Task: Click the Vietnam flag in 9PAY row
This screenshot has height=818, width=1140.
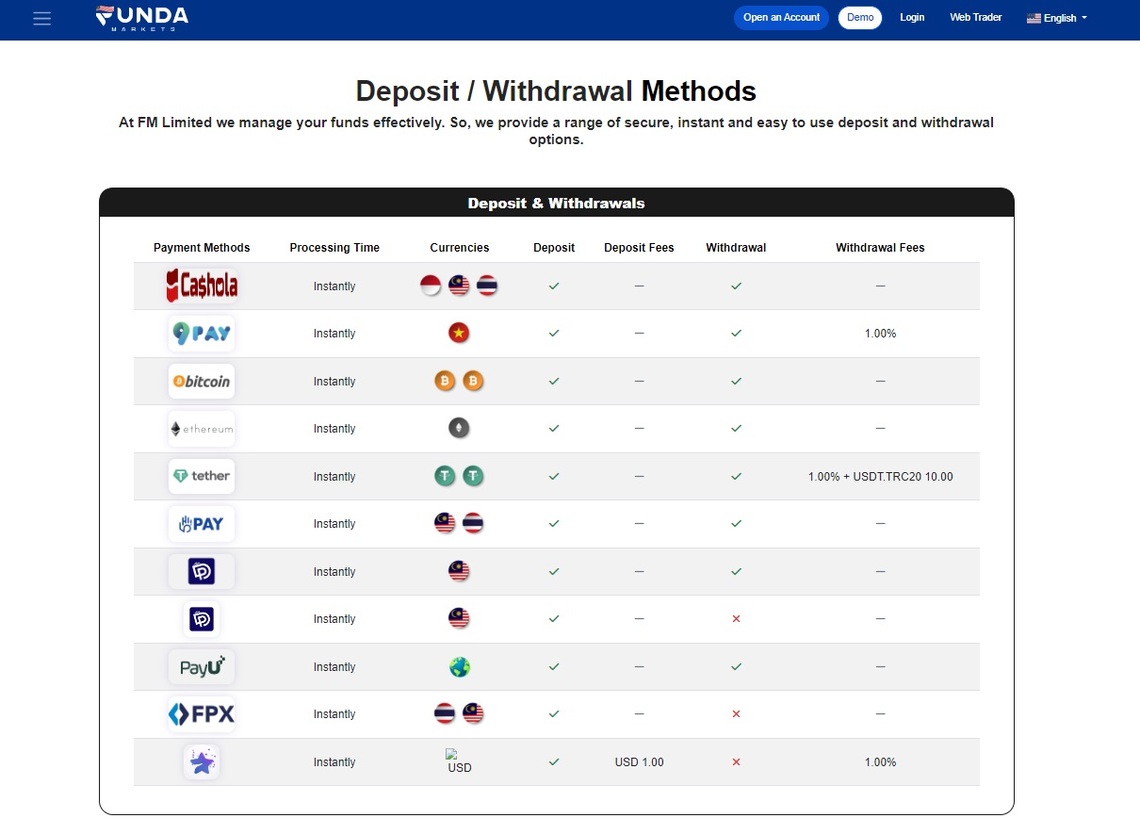Action: pyautogui.click(x=459, y=333)
